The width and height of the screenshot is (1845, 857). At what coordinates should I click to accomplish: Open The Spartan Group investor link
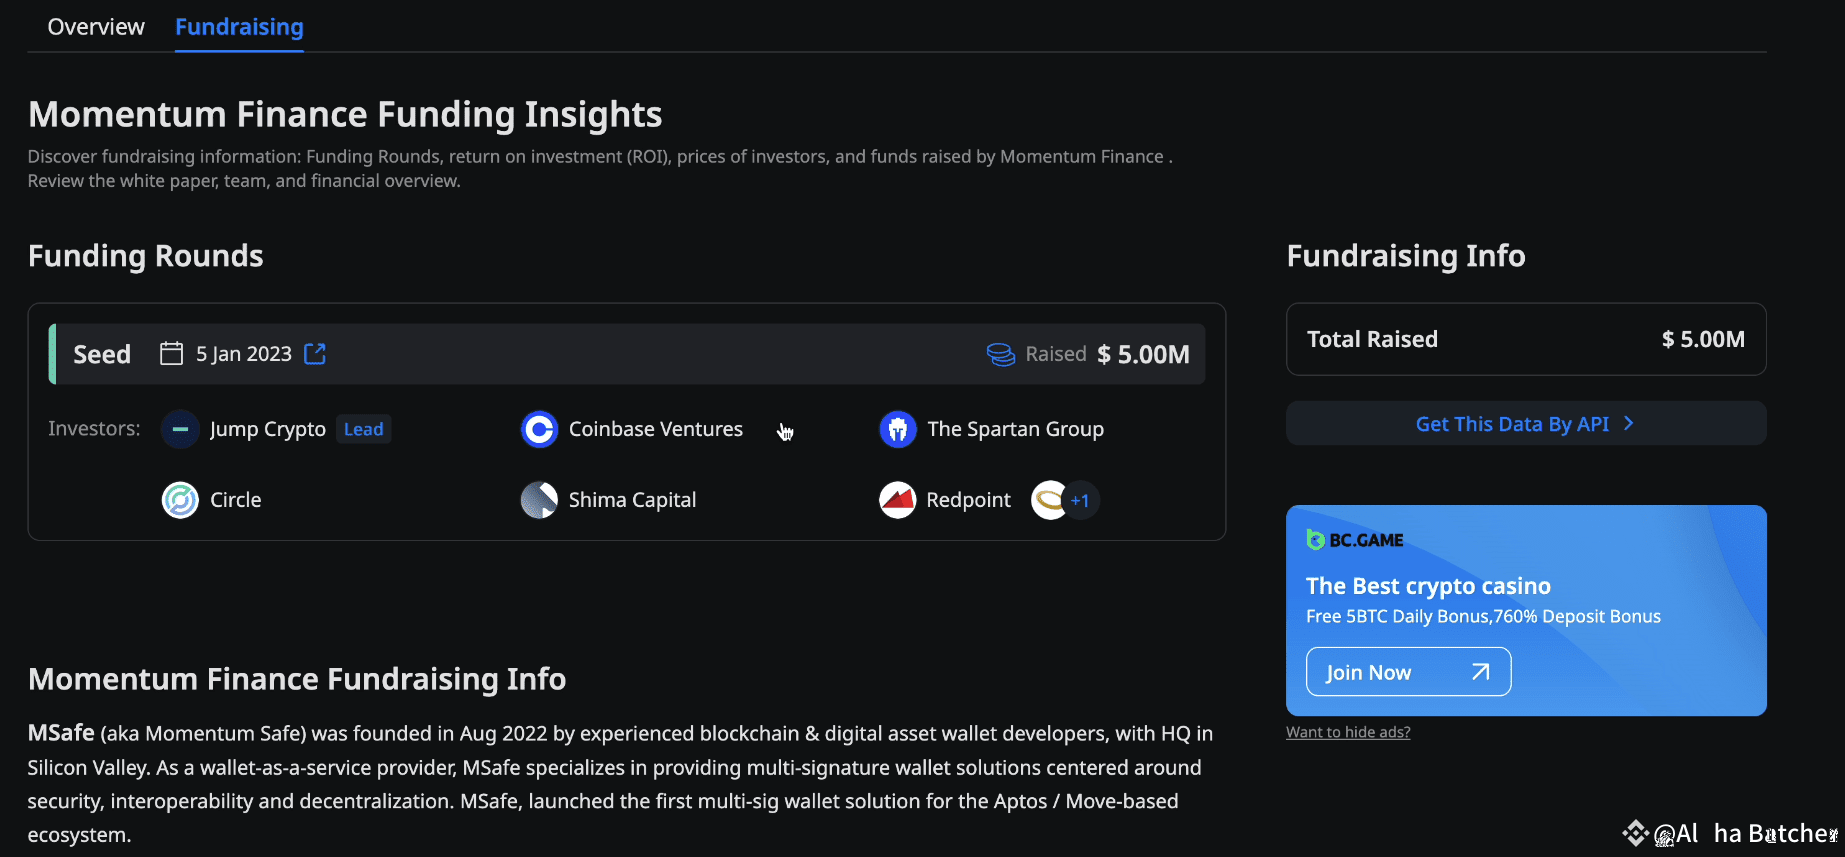(x=1015, y=429)
